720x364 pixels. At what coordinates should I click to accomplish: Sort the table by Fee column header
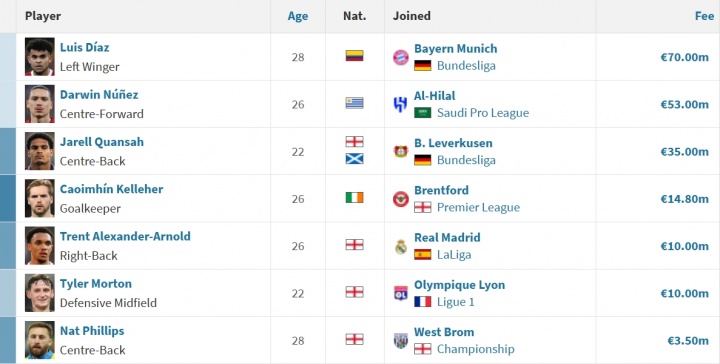tap(704, 16)
